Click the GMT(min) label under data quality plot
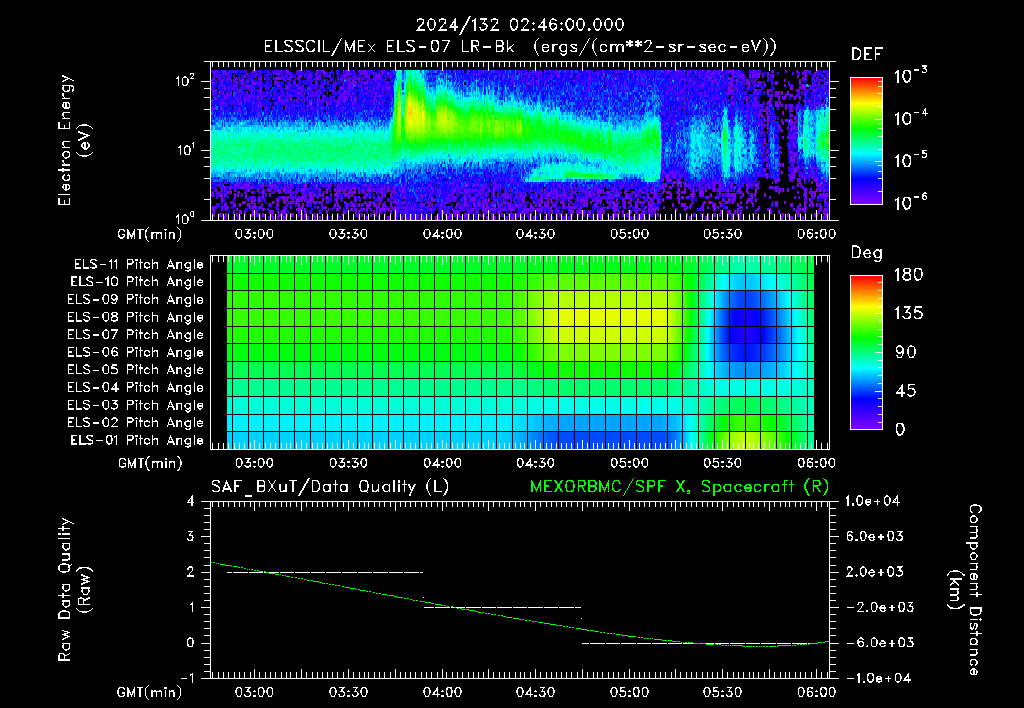 150,692
